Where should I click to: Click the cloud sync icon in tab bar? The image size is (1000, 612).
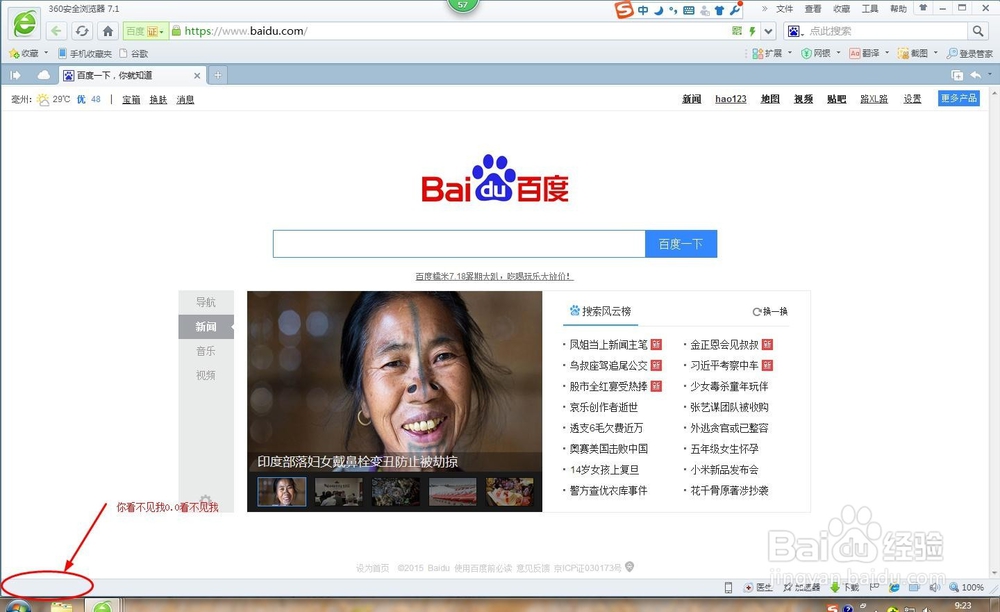point(43,75)
